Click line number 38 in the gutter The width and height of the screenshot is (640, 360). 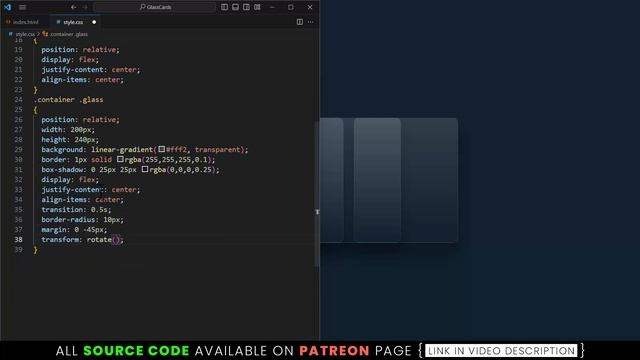click(x=18, y=240)
